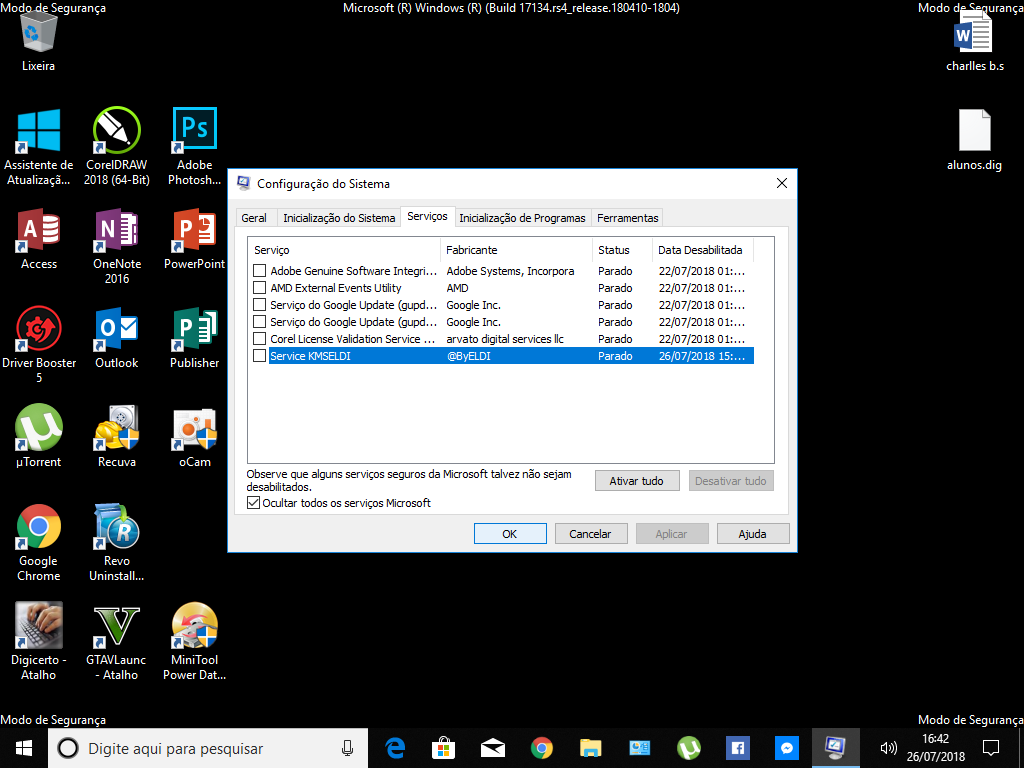Switch to the Geral tab
The width and height of the screenshot is (1024, 768).
(253, 218)
